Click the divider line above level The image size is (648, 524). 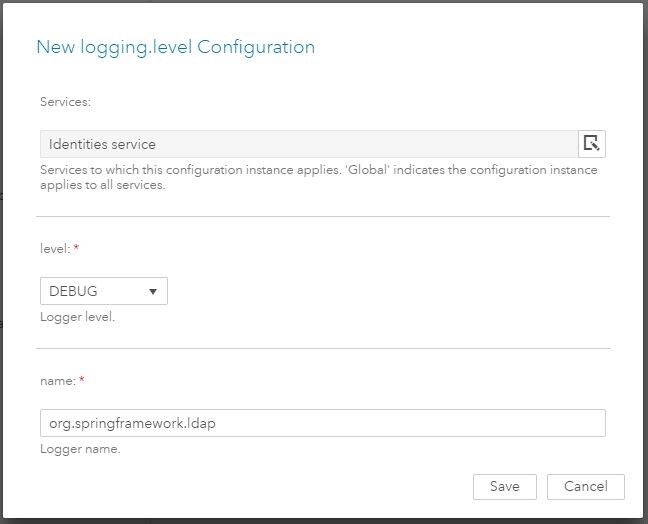click(322, 216)
